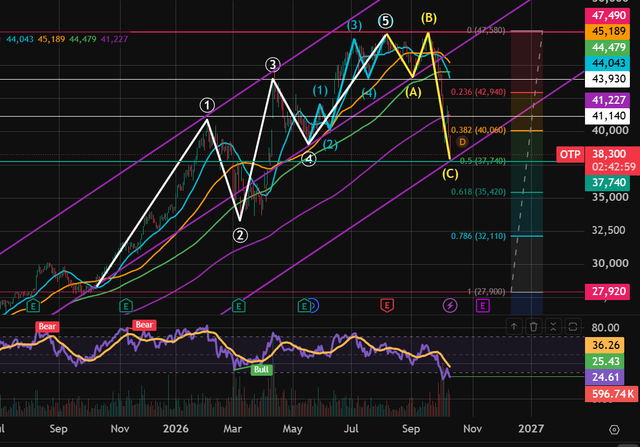640x447 pixels.
Task: Click the 38,300 current price label
Action: (x=609, y=154)
